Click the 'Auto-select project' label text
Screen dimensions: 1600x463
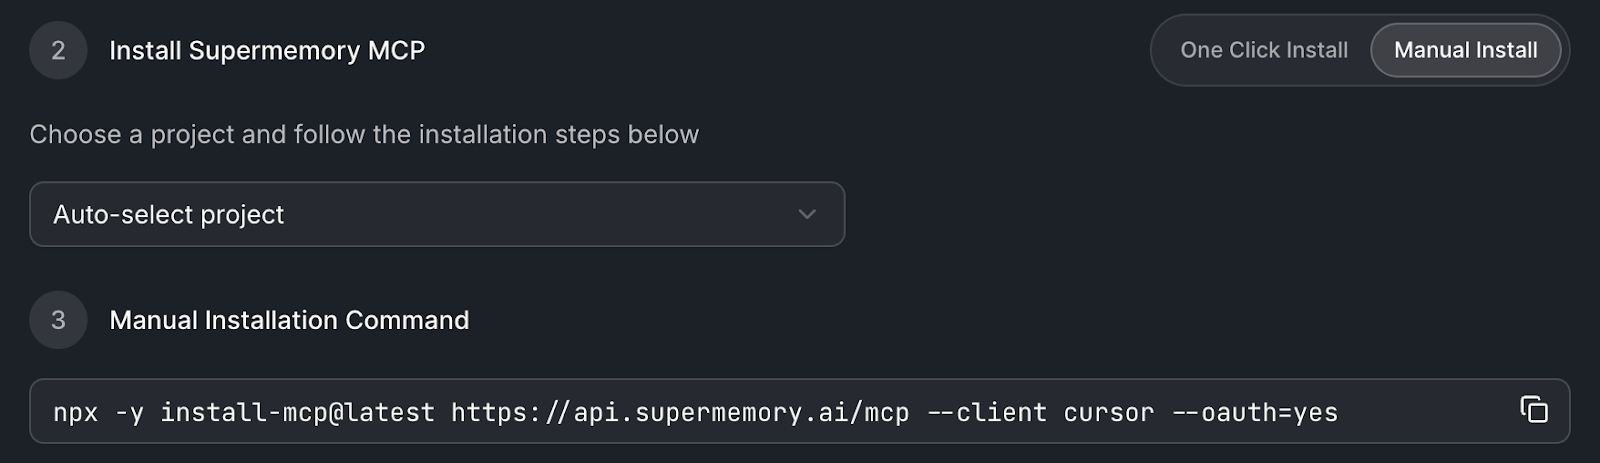coord(168,214)
